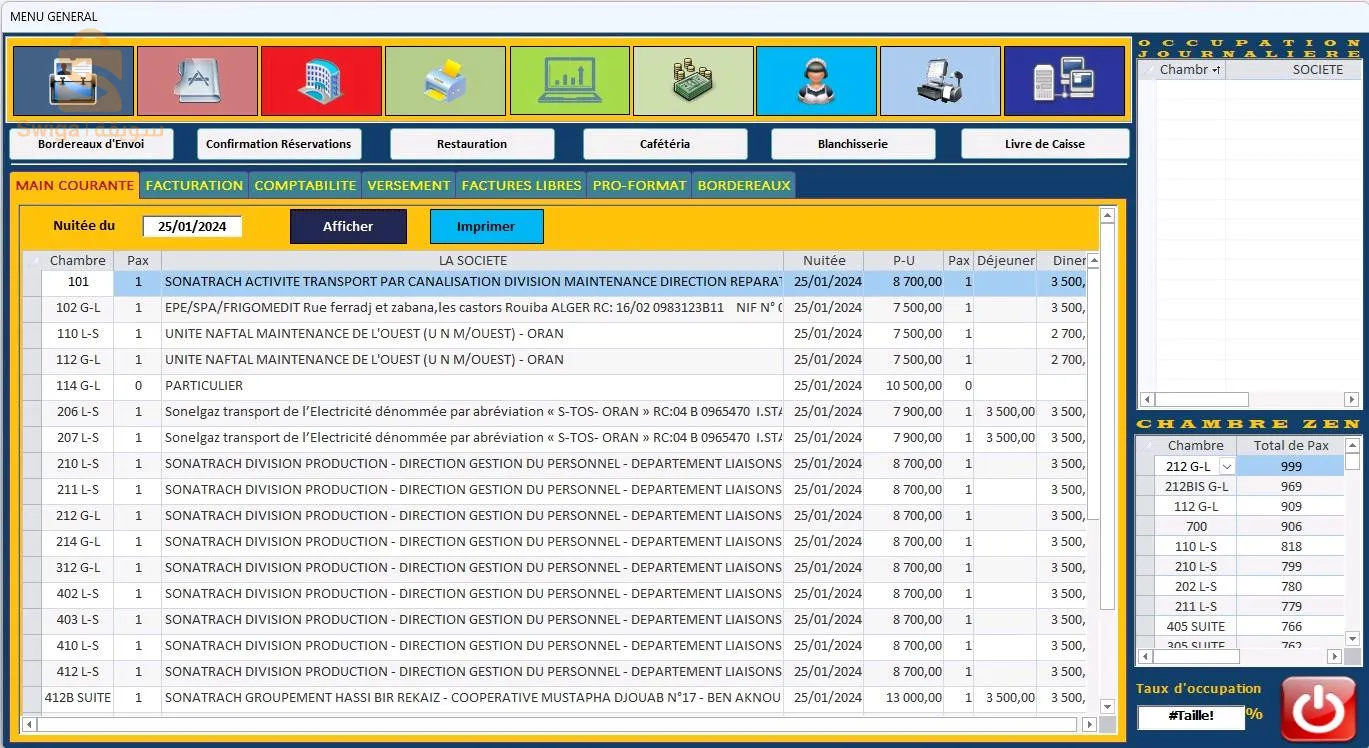Viewport: 1369px width, 748px height.
Task: Click the Nuitée du date field
Action: [192, 226]
